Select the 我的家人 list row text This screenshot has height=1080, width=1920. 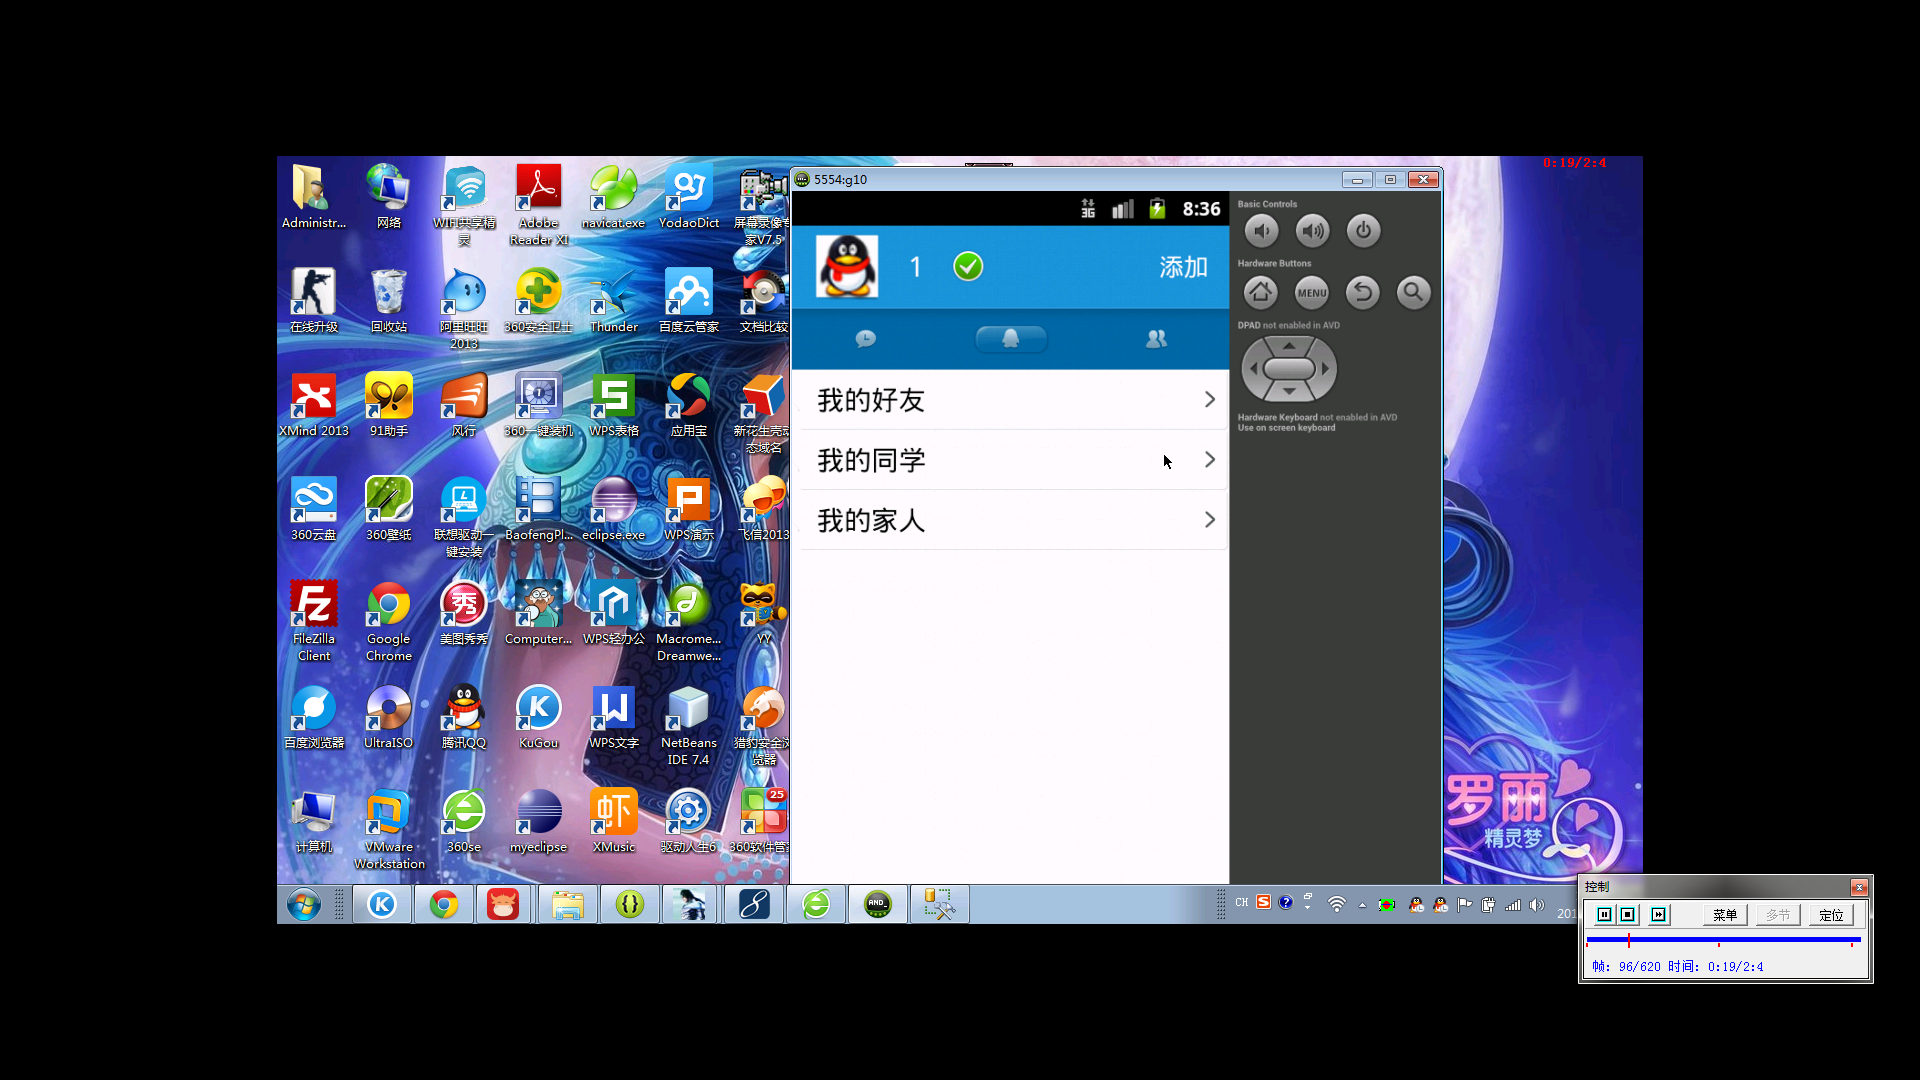pos(871,520)
